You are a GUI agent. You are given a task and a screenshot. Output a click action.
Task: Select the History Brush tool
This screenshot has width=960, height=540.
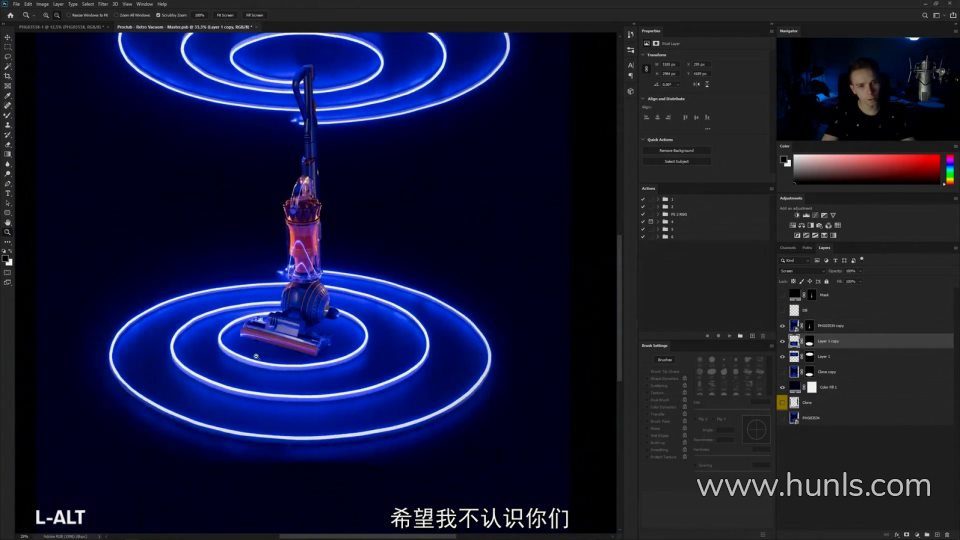(x=8, y=135)
